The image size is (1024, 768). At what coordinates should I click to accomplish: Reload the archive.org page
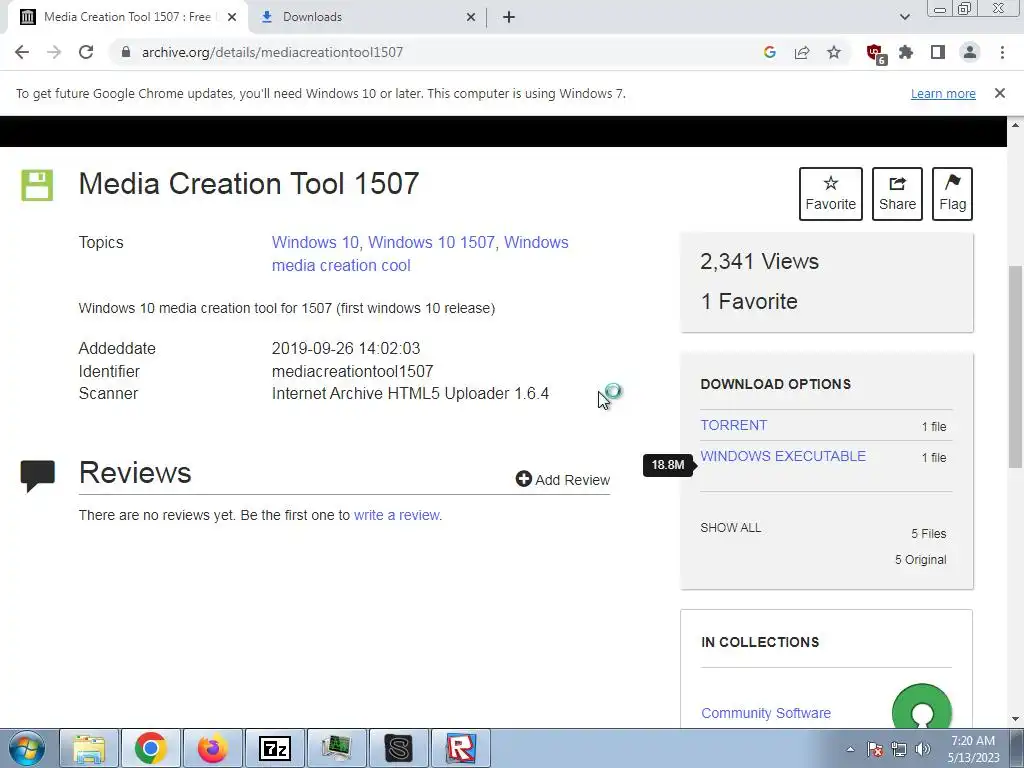[x=86, y=52]
